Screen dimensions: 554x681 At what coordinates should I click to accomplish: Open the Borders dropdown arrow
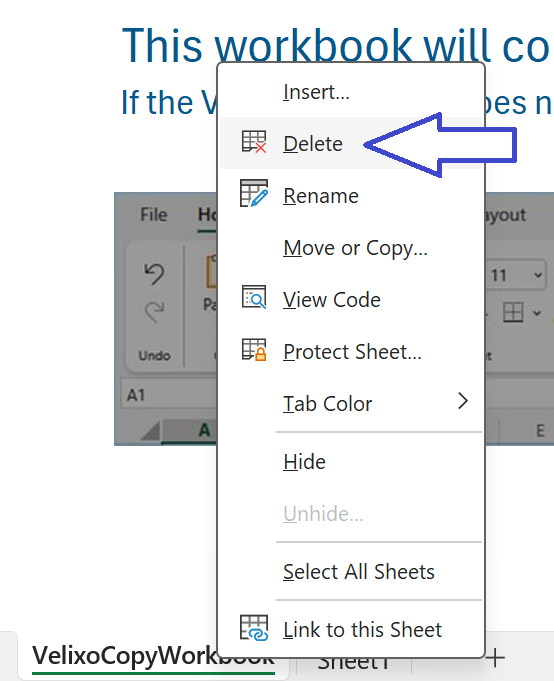click(x=537, y=313)
